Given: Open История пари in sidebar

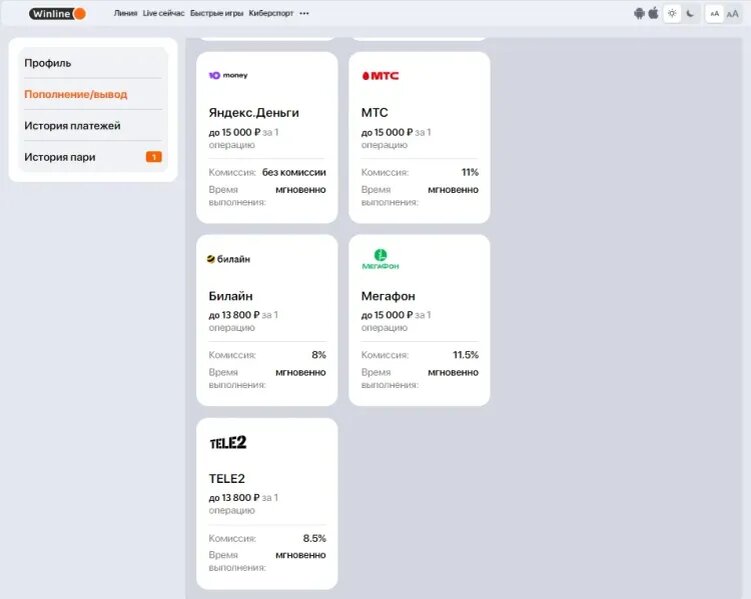Looking at the screenshot, I should click(x=93, y=157).
